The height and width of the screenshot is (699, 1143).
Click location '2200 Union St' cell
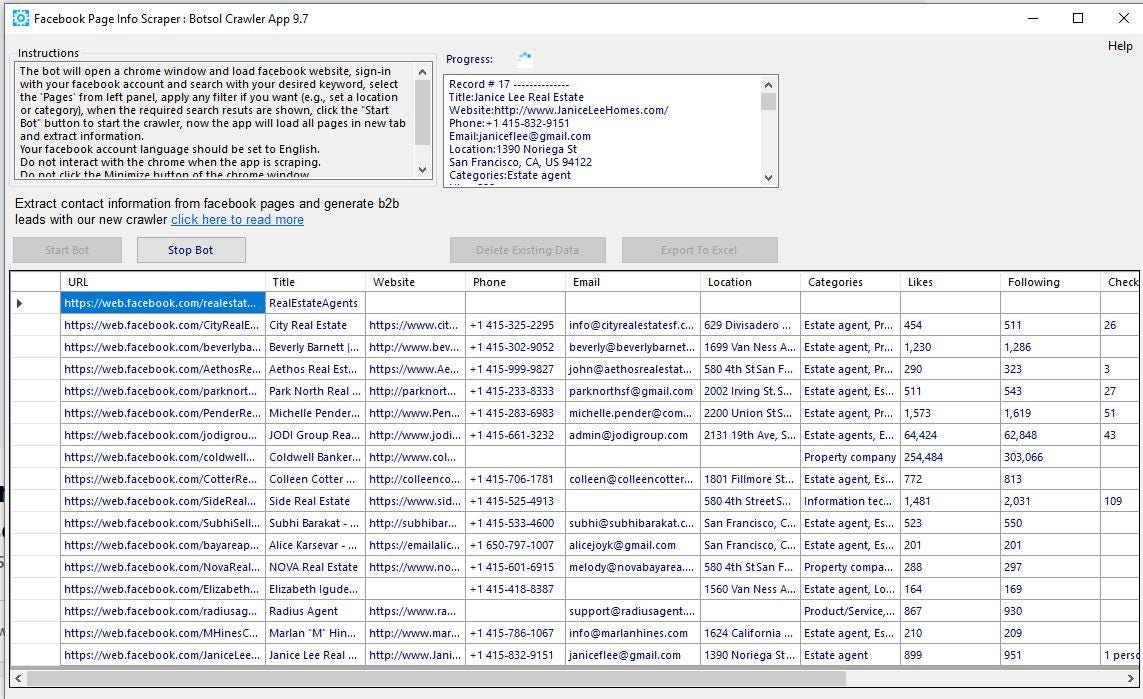pyautogui.click(x=750, y=413)
